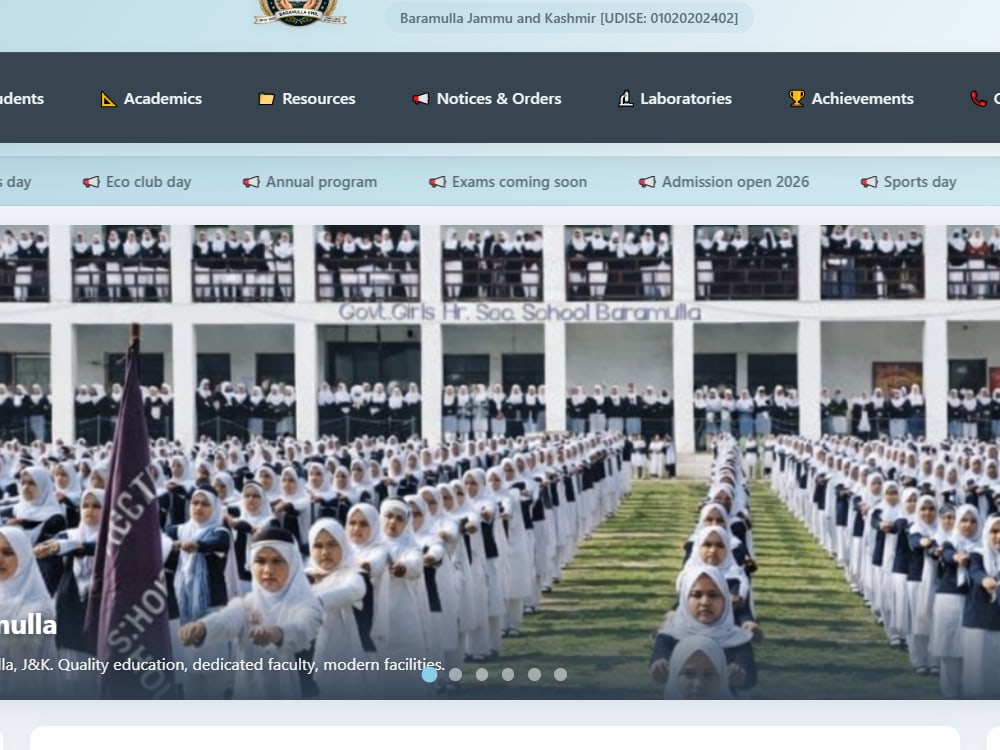
Task: Click the Achievements trophy icon
Action: click(x=797, y=99)
